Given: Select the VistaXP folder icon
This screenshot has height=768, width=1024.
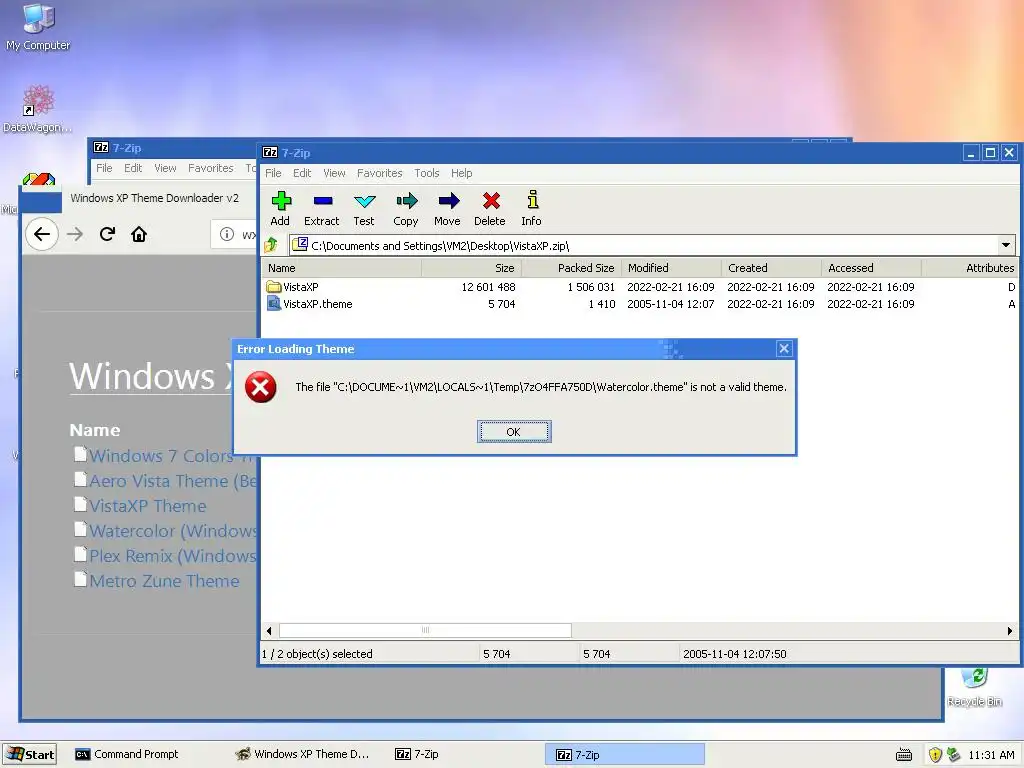Looking at the screenshot, I should coord(274,287).
